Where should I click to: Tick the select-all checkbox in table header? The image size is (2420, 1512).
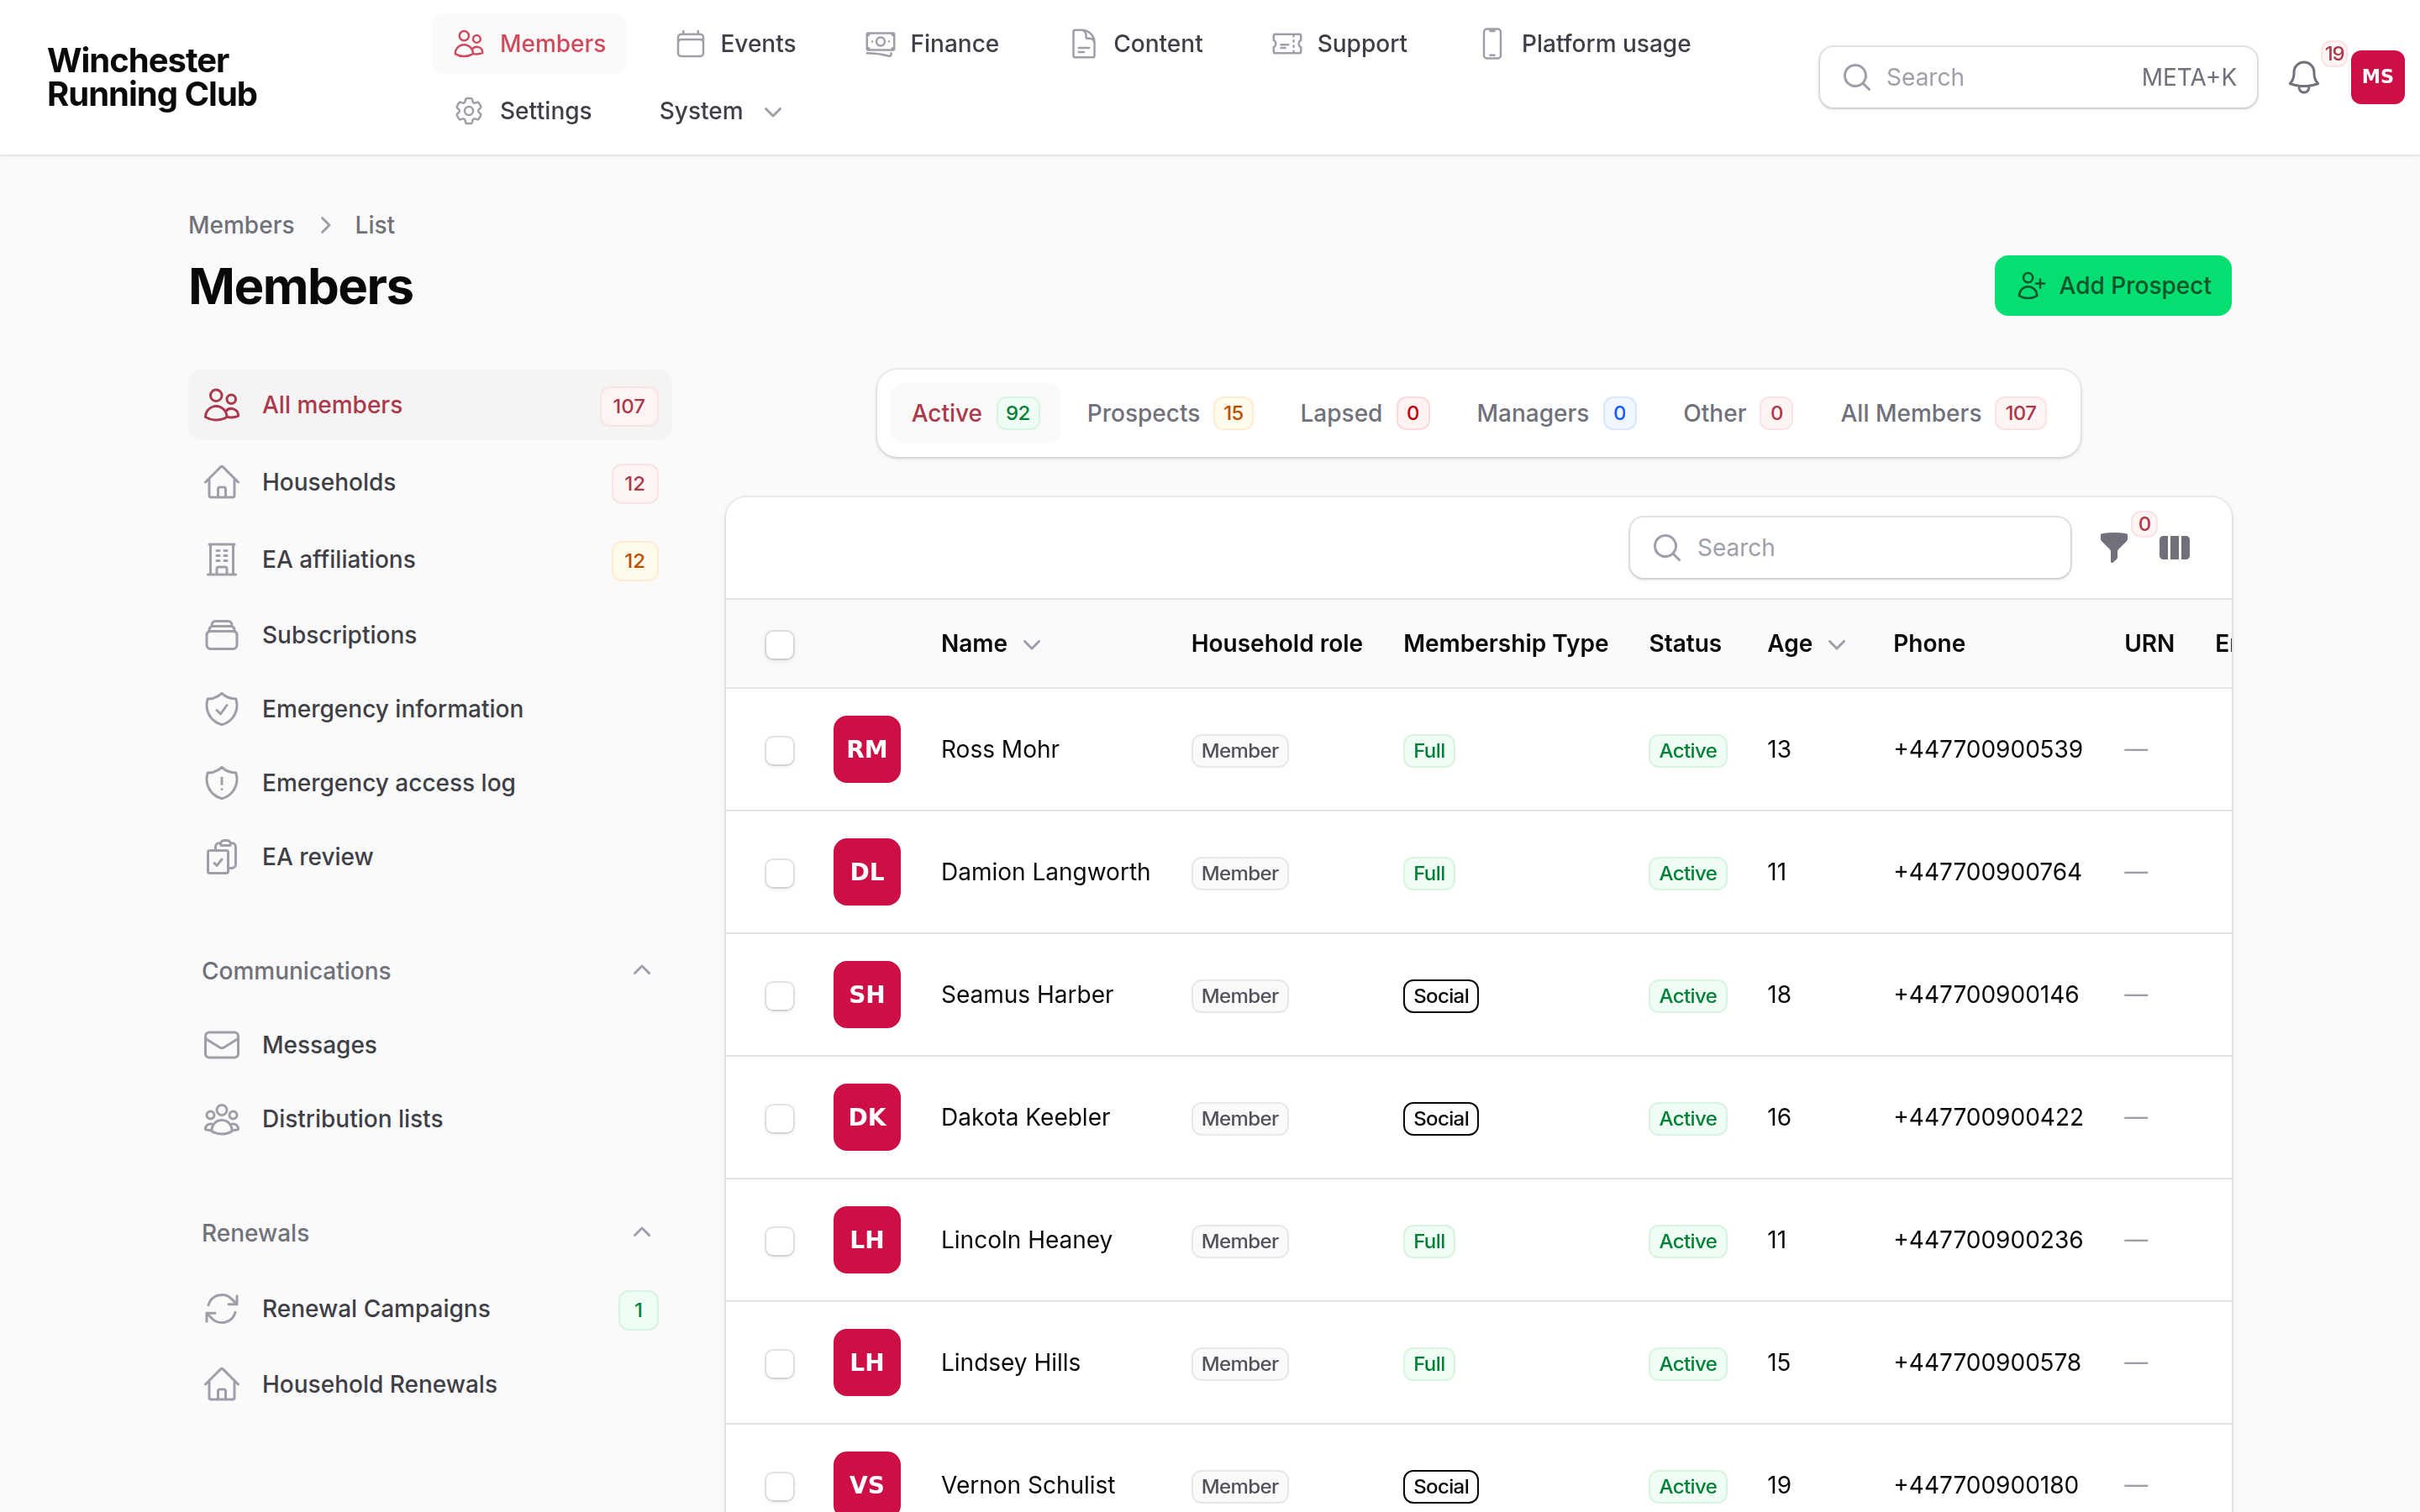point(779,645)
